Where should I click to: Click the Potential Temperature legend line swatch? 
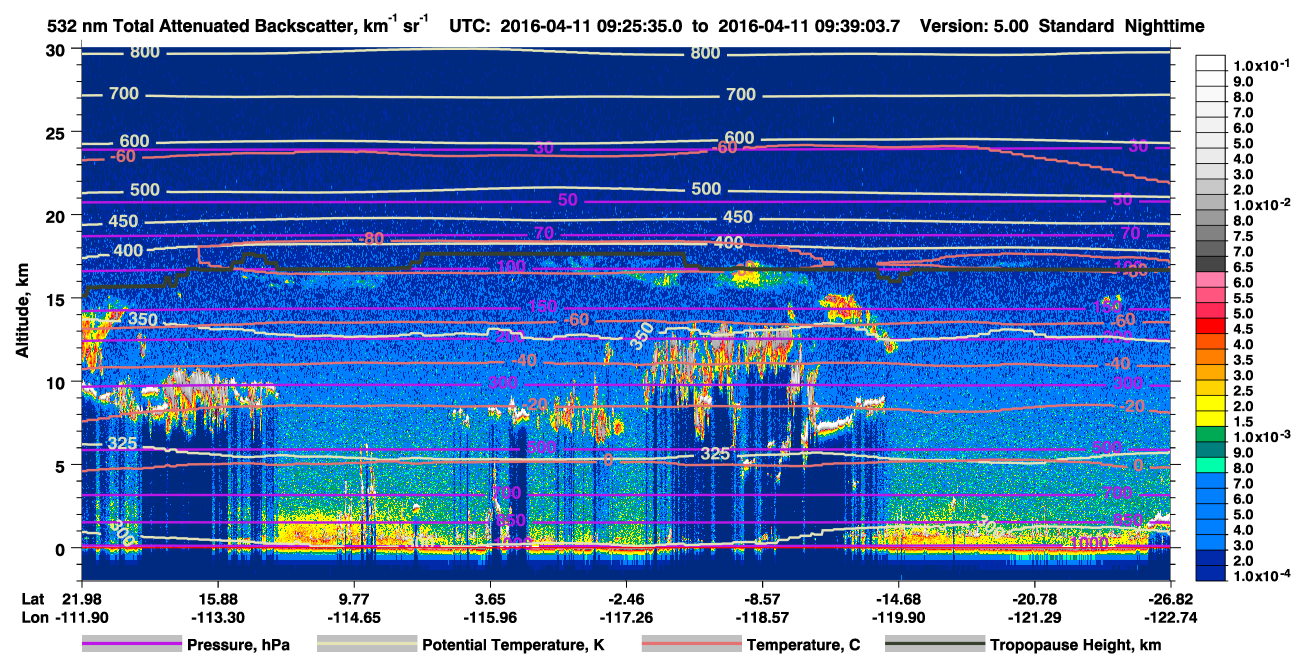pyautogui.click(x=366, y=645)
